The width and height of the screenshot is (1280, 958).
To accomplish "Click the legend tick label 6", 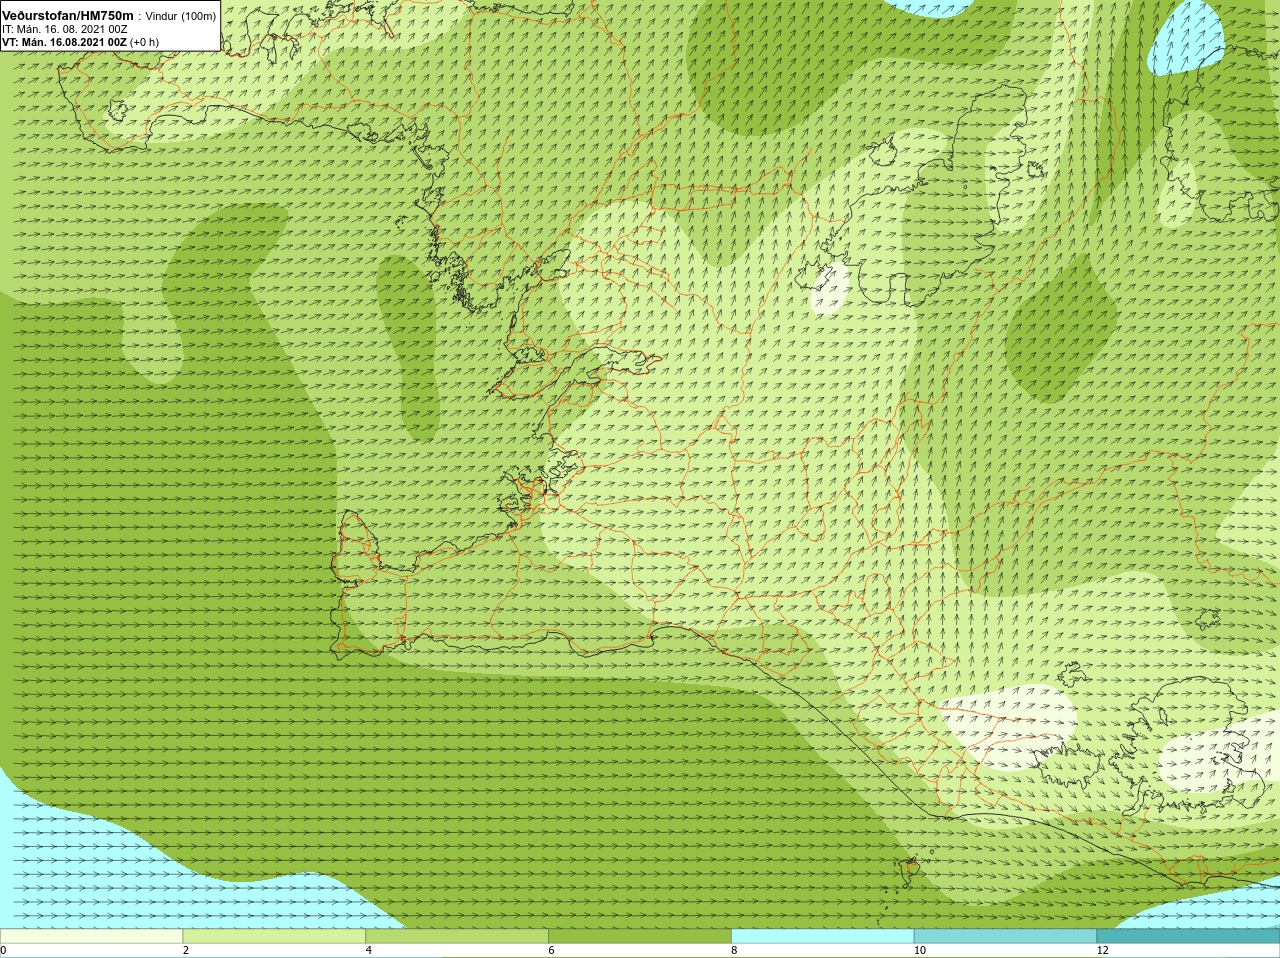I will click(551, 950).
